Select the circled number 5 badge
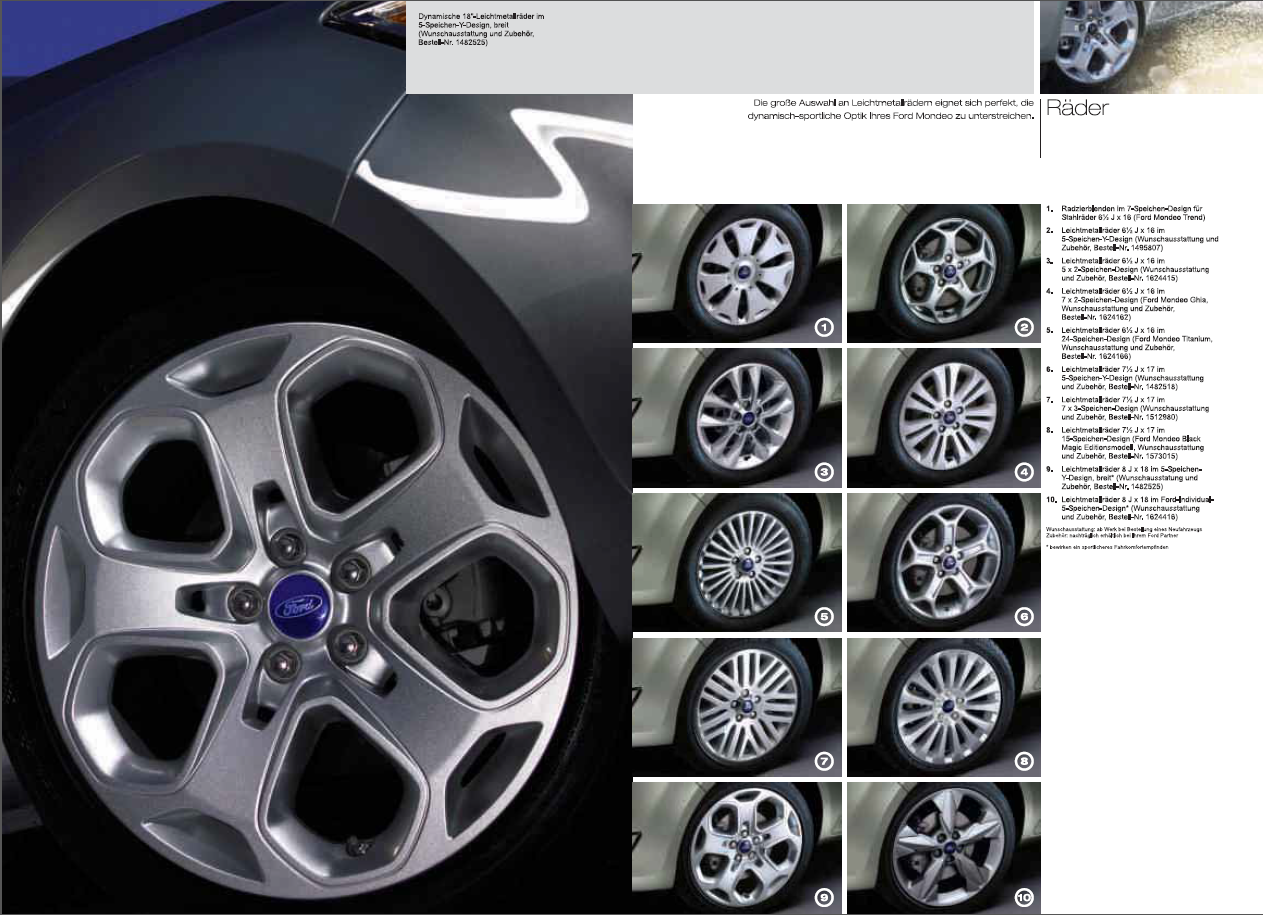The height and width of the screenshot is (915, 1263). point(823,617)
